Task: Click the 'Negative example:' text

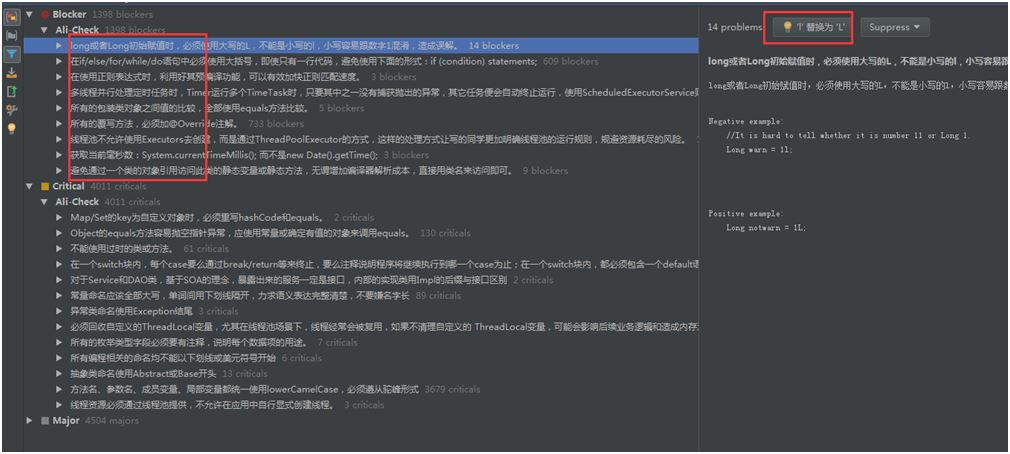Action: (x=746, y=121)
